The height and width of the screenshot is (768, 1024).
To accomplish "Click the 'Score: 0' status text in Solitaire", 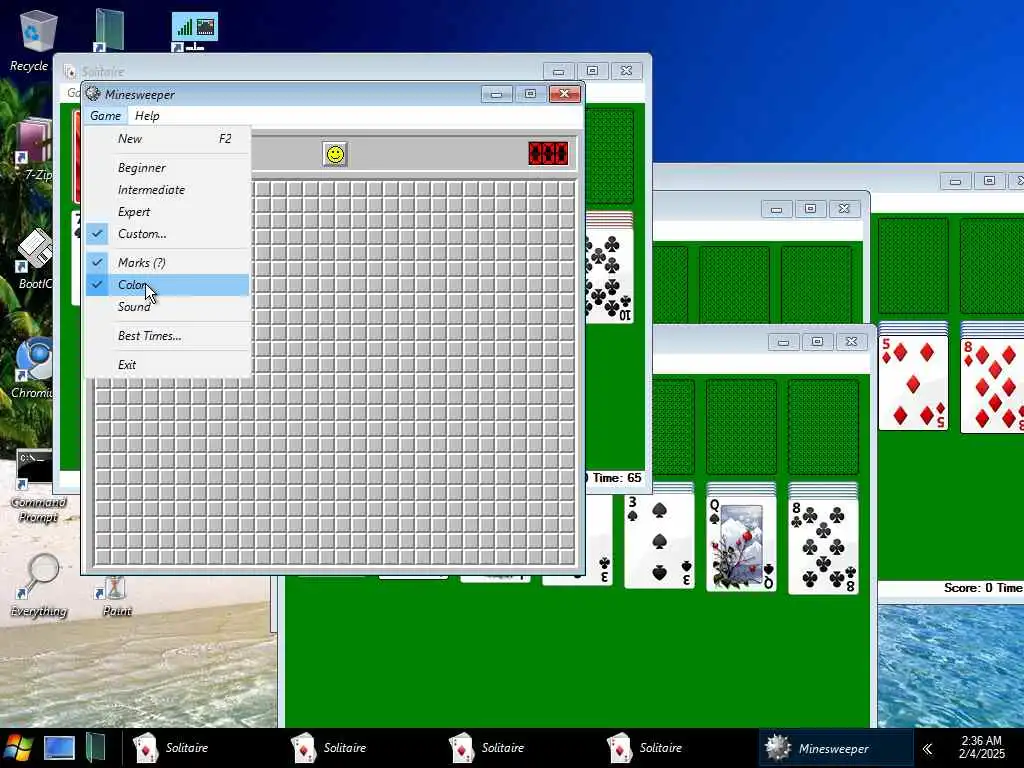I will 968,588.
